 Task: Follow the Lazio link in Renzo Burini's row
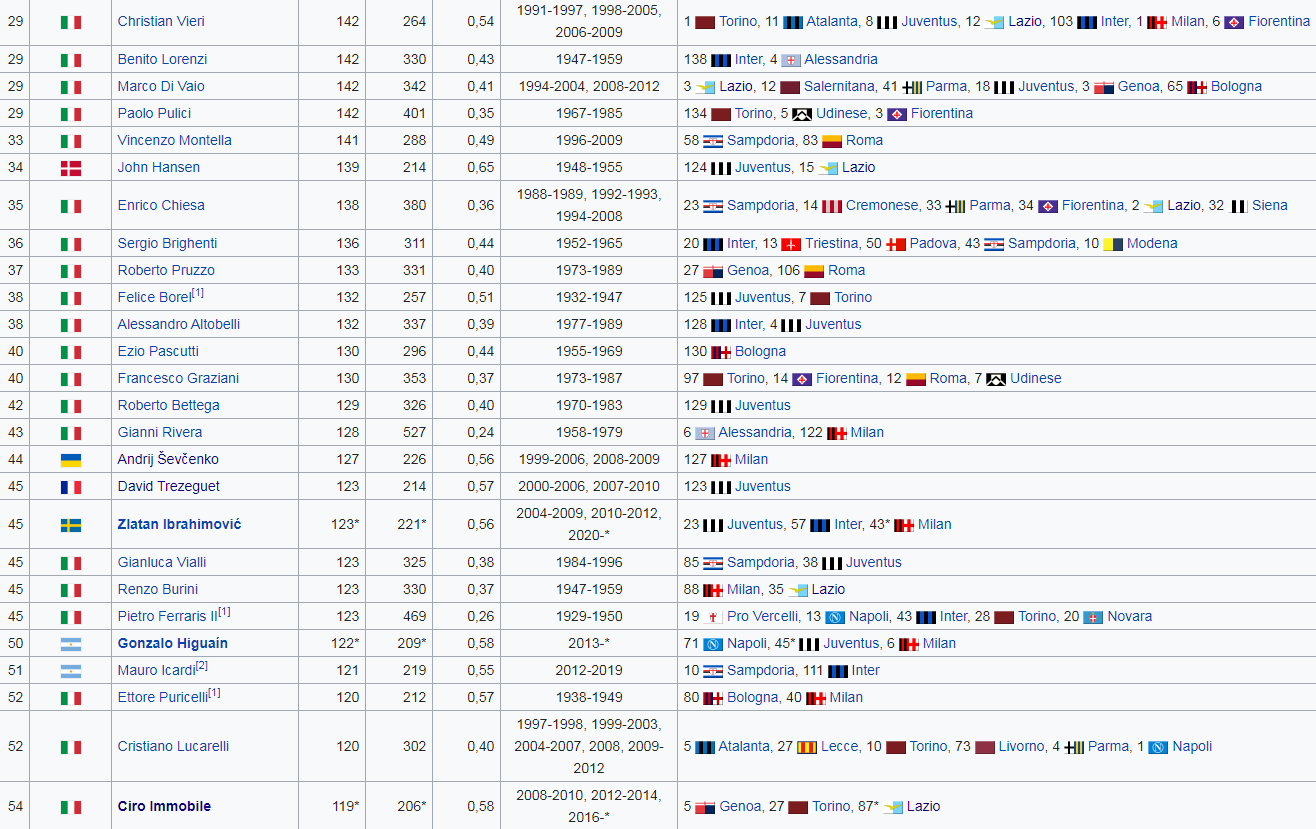pos(828,590)
